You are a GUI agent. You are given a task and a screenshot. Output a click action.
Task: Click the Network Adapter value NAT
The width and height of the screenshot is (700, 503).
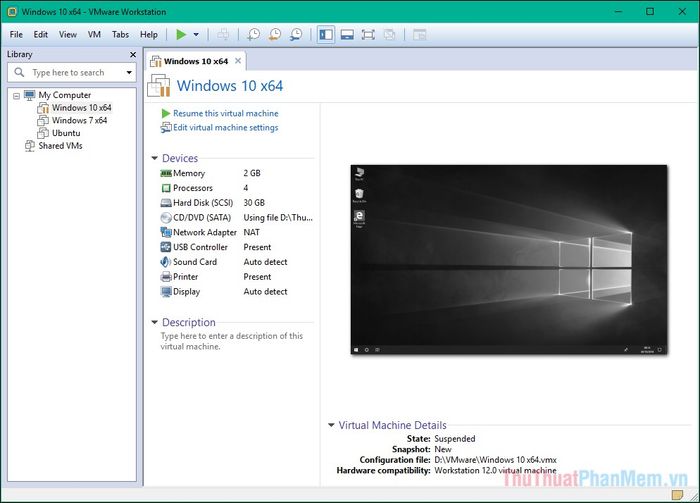[x=251, y=232]
